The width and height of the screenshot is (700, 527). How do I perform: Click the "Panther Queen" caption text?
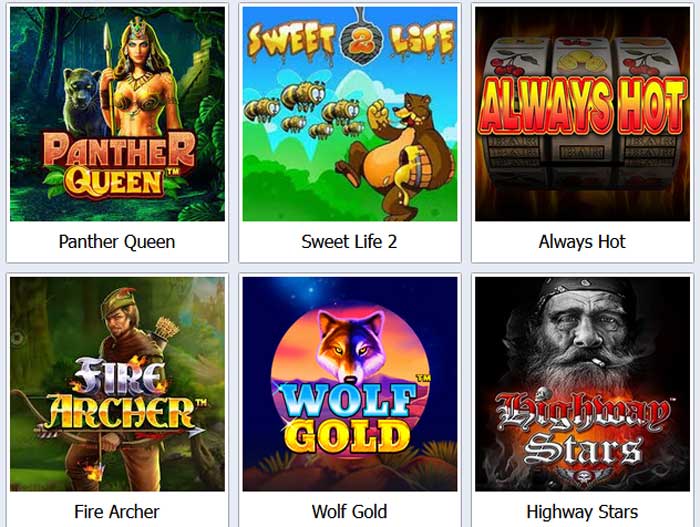pyautogui.click(x=117, y=242)
